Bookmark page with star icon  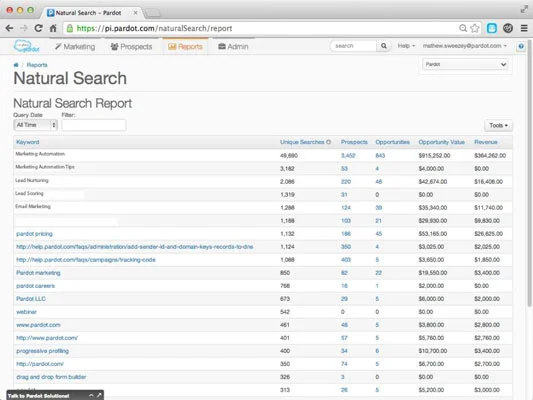point(475,28)
